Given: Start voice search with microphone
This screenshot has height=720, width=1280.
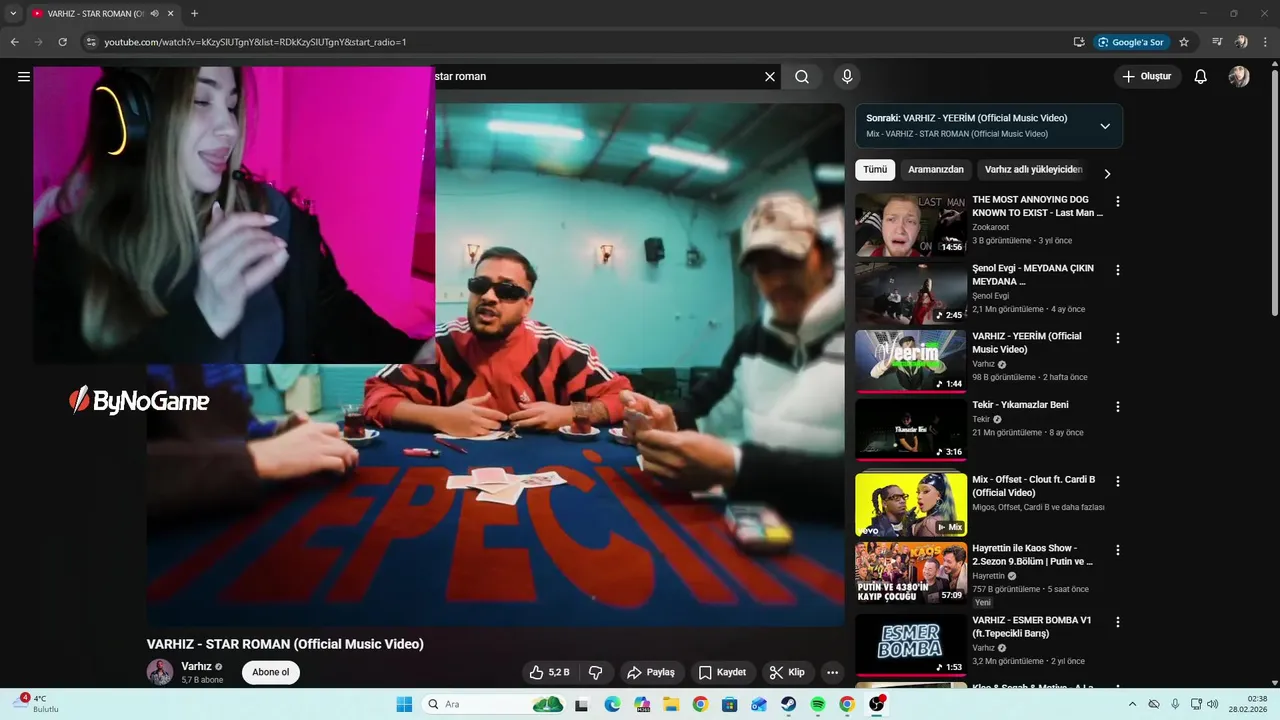Looking at the screenshot, I should tap(847, 76).
